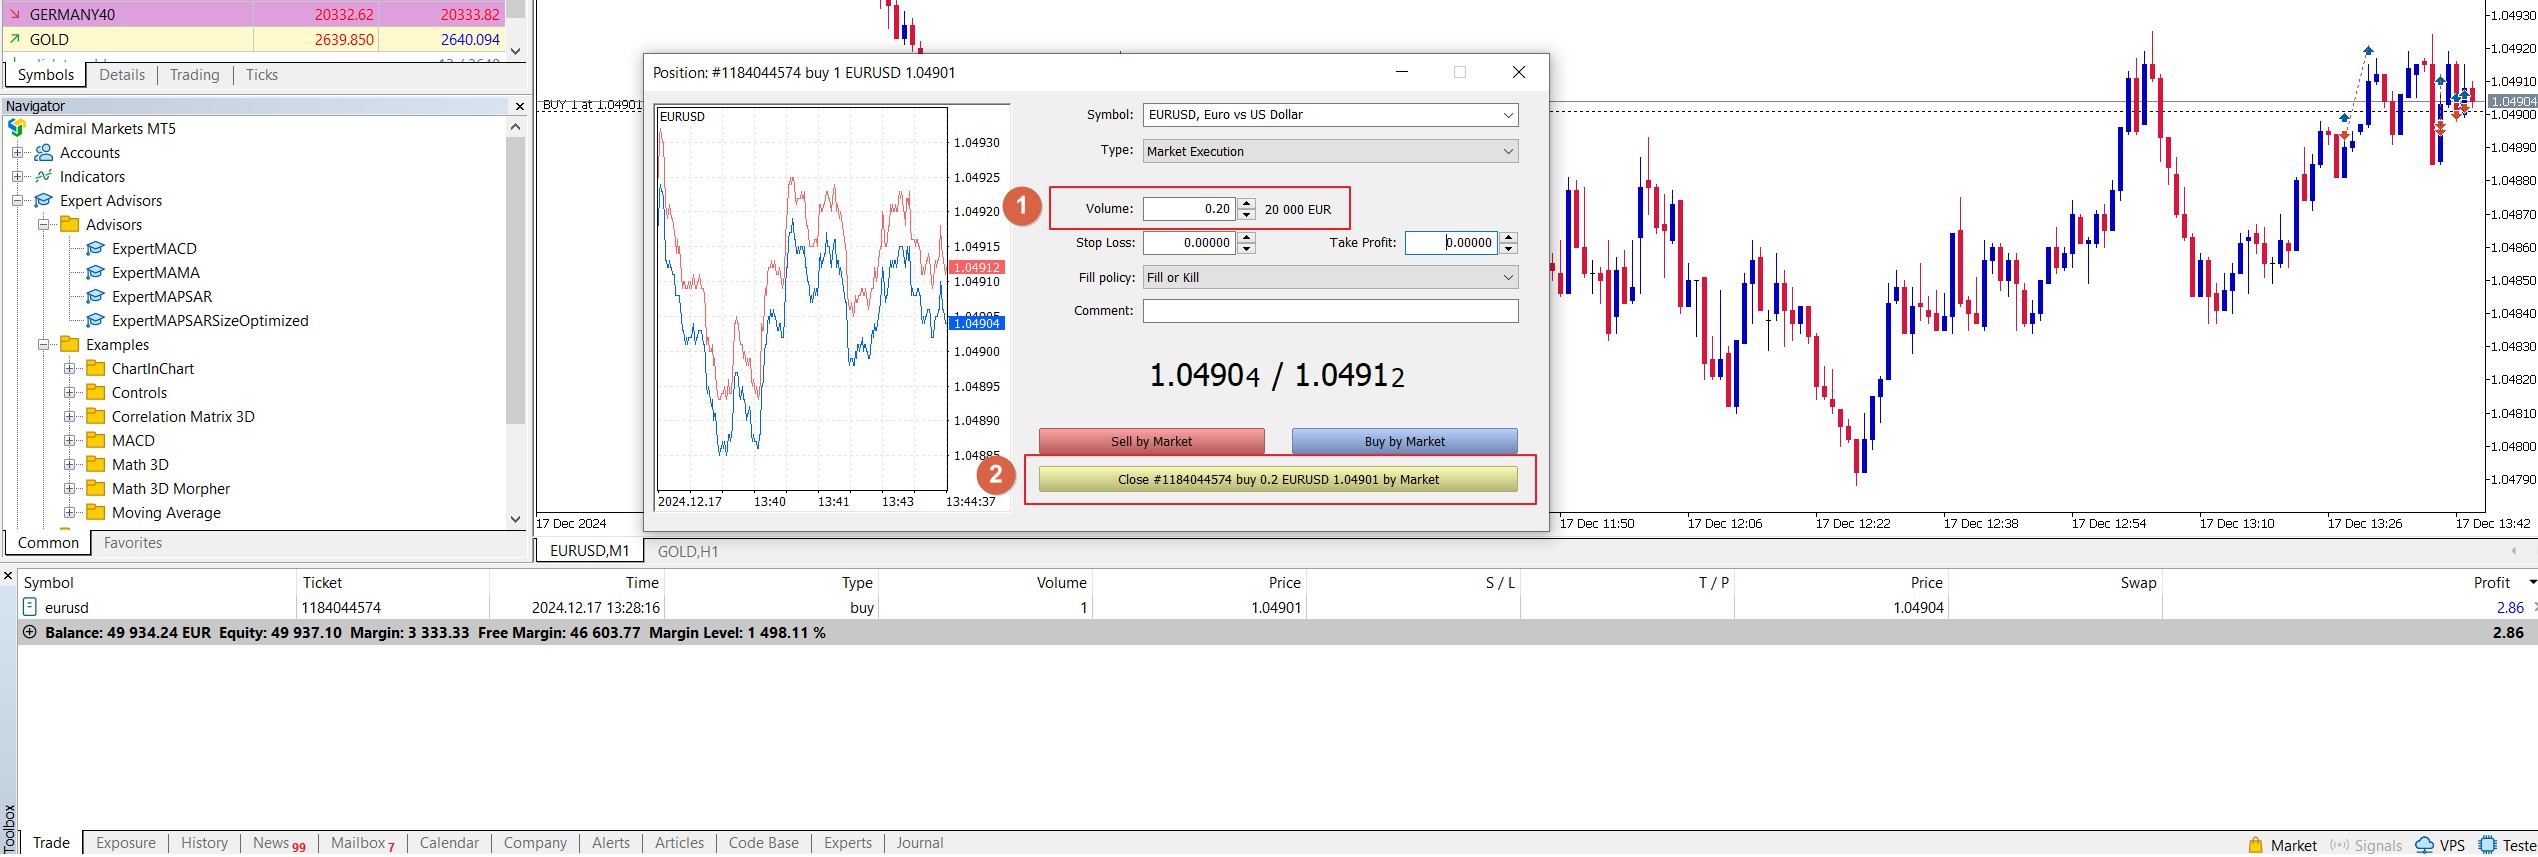Close the Toolbox panel with the X
This screenshot has height=857, width=2538.
point(8,576)
